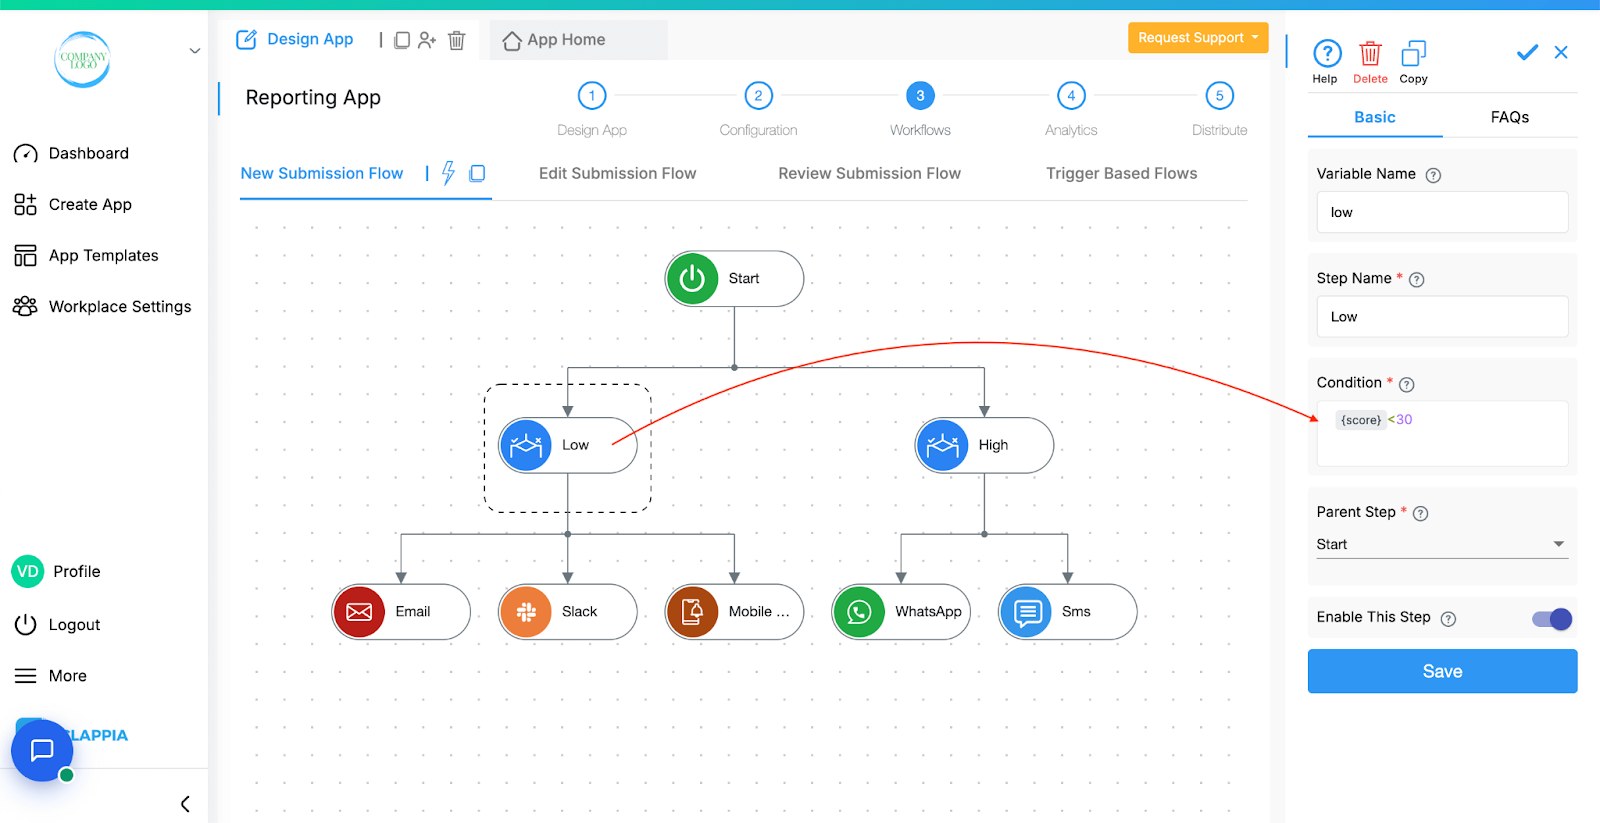Switch to the Basic tab
This screenshot has width=1600, height=823.
[1375, 117]
